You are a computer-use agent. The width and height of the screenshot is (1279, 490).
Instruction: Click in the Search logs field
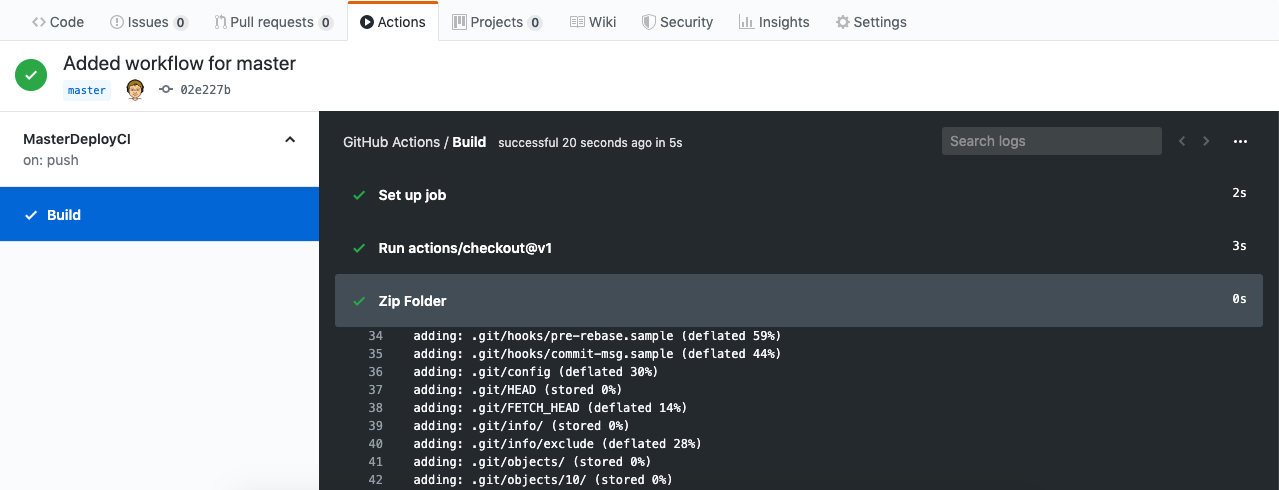click(1051, 141)
